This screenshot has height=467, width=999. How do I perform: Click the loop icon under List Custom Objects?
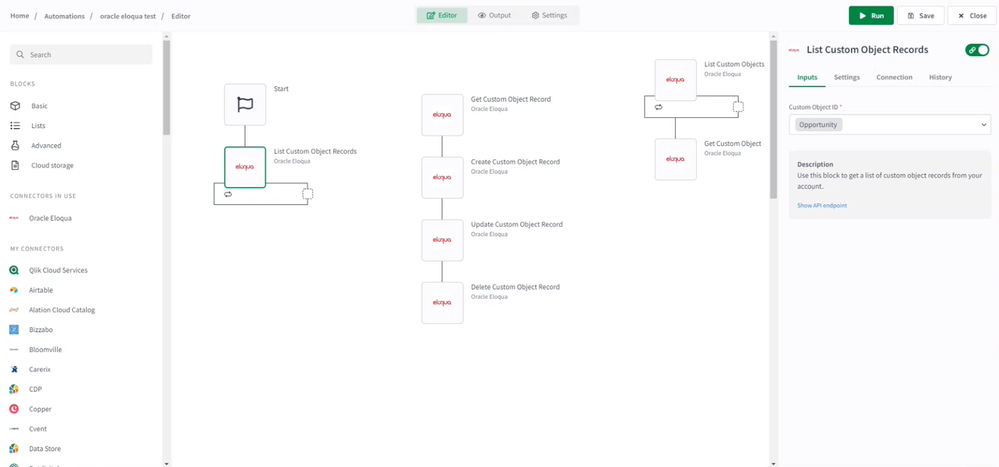pyautogui.click(x=658, y=107)
